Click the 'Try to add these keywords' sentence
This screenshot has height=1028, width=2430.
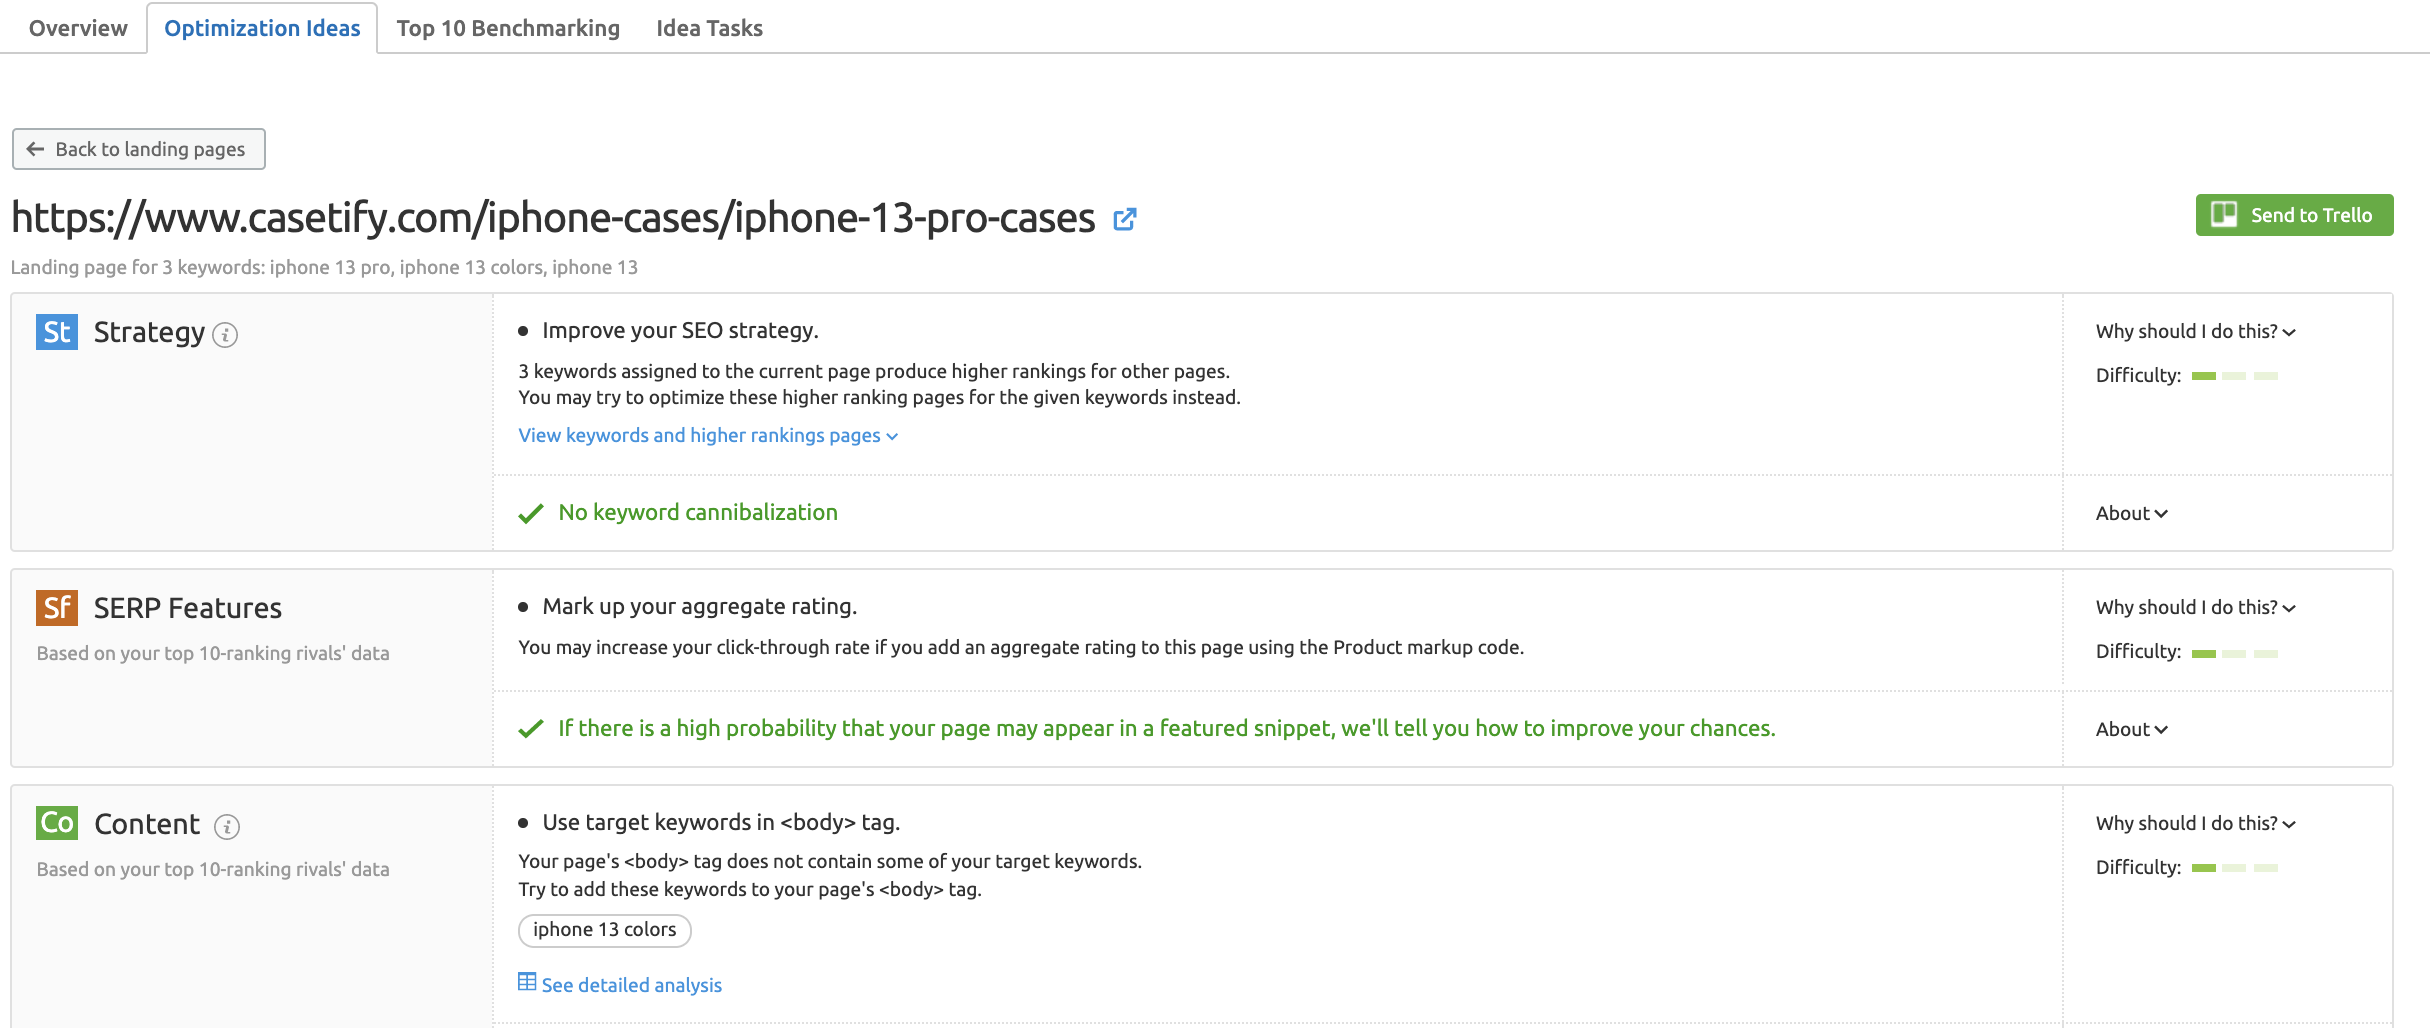click(750, 890)
